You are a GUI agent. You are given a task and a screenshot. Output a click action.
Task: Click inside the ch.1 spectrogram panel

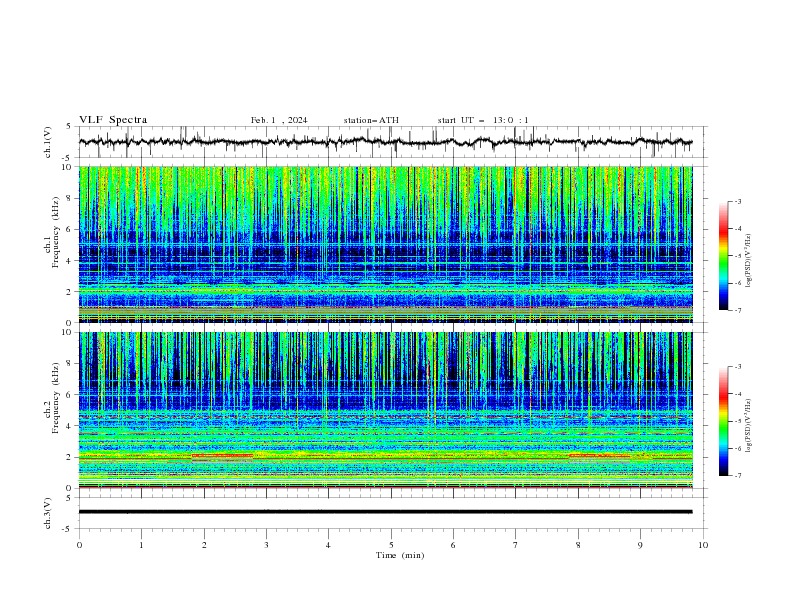[x=385, y=244]
